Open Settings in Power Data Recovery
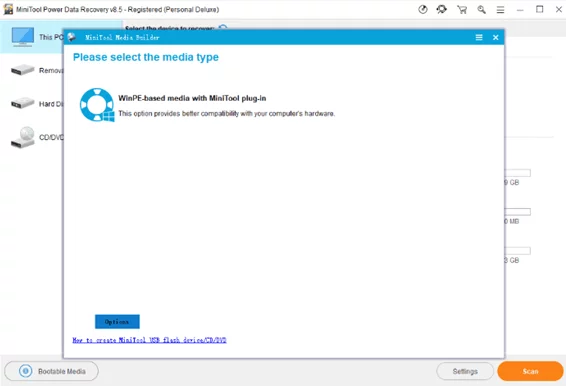Image resolution: width=566 pixels, height=386 pixels. tap(465, 371)
